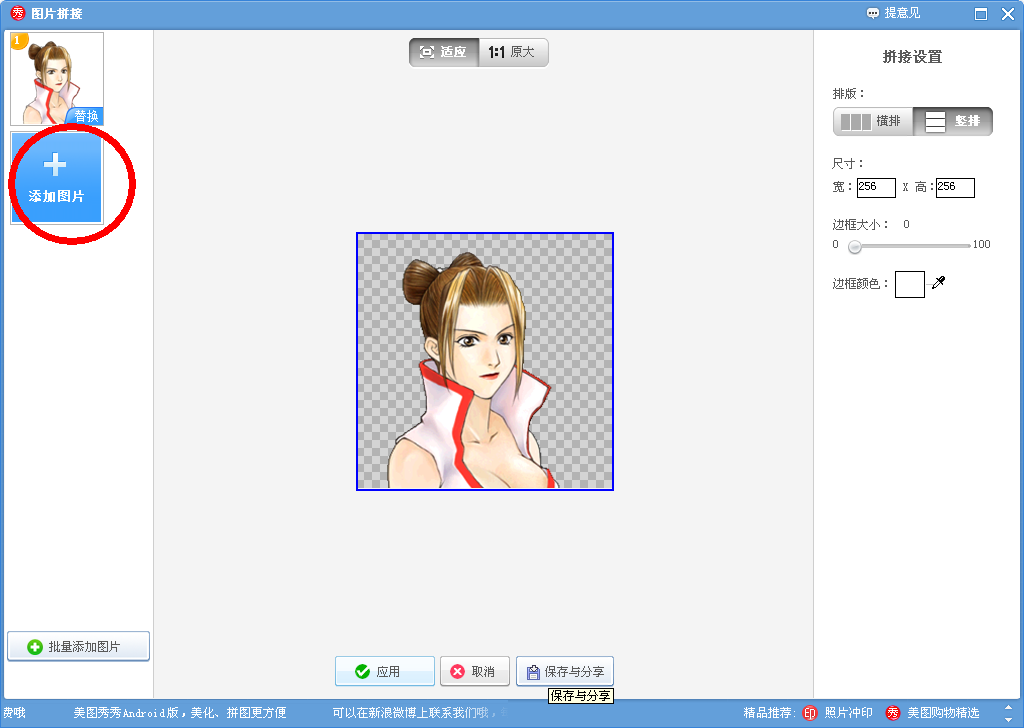Click the 提意见 feedback speech-bubble icon
Image resolution: width=1024 pixels, height=728 pixels.
pos(872,13)
